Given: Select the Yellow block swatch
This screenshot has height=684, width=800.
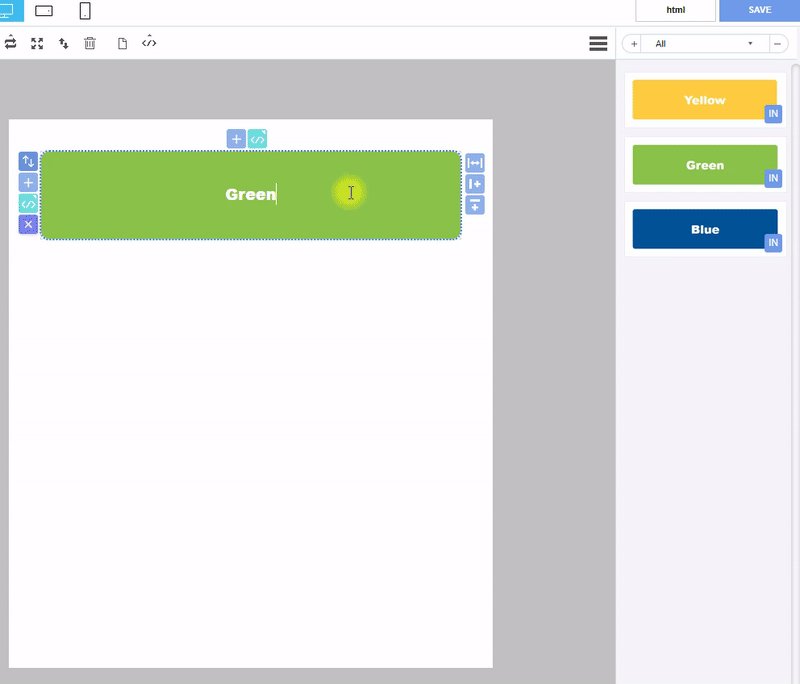Looking at the screenshot, I should pos(704,100).
